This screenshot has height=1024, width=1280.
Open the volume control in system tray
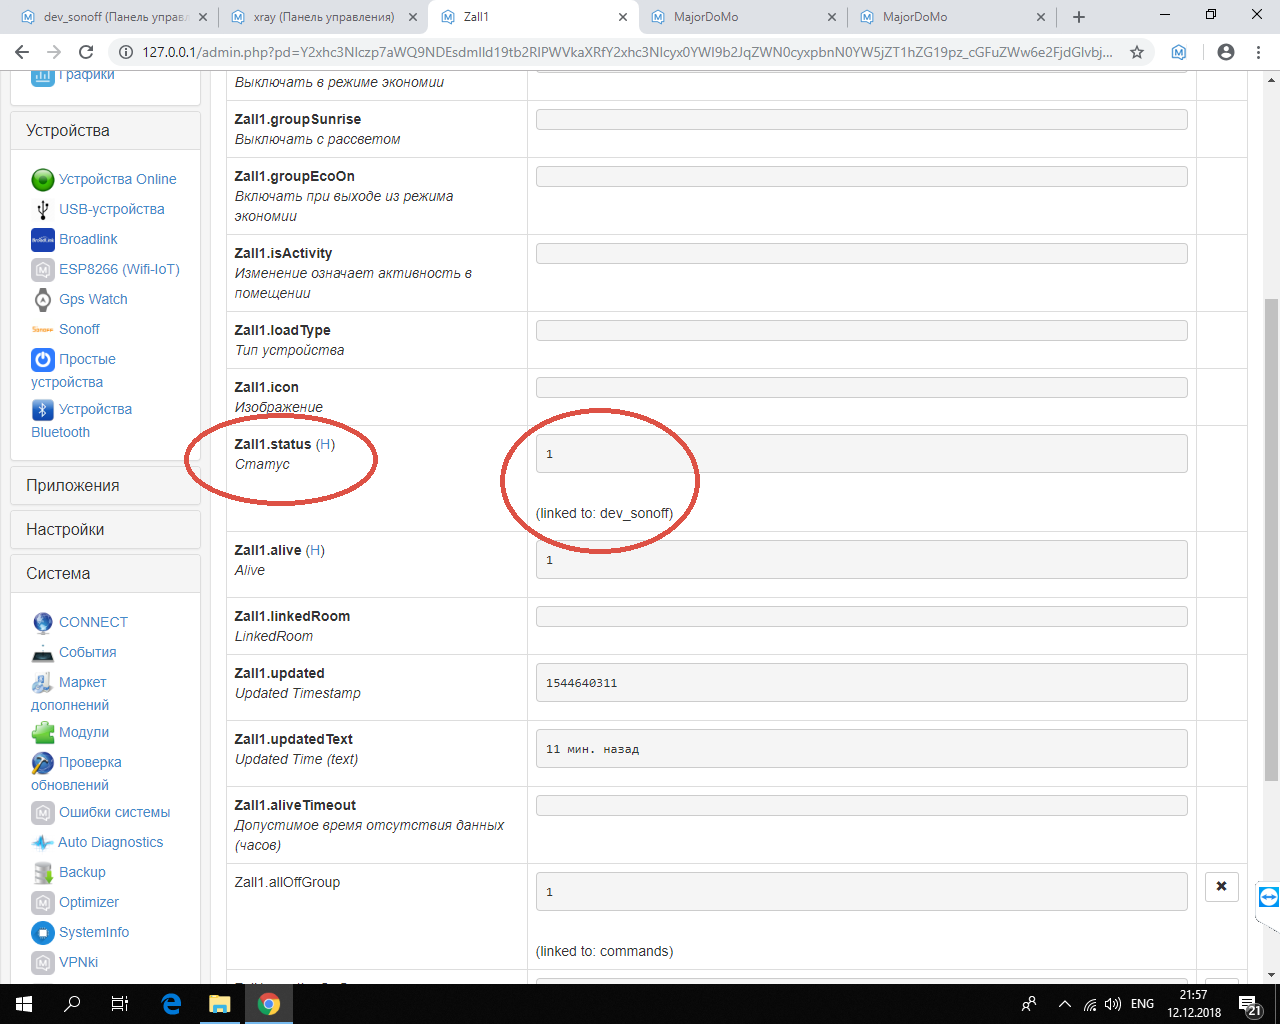[1113, 1004]
